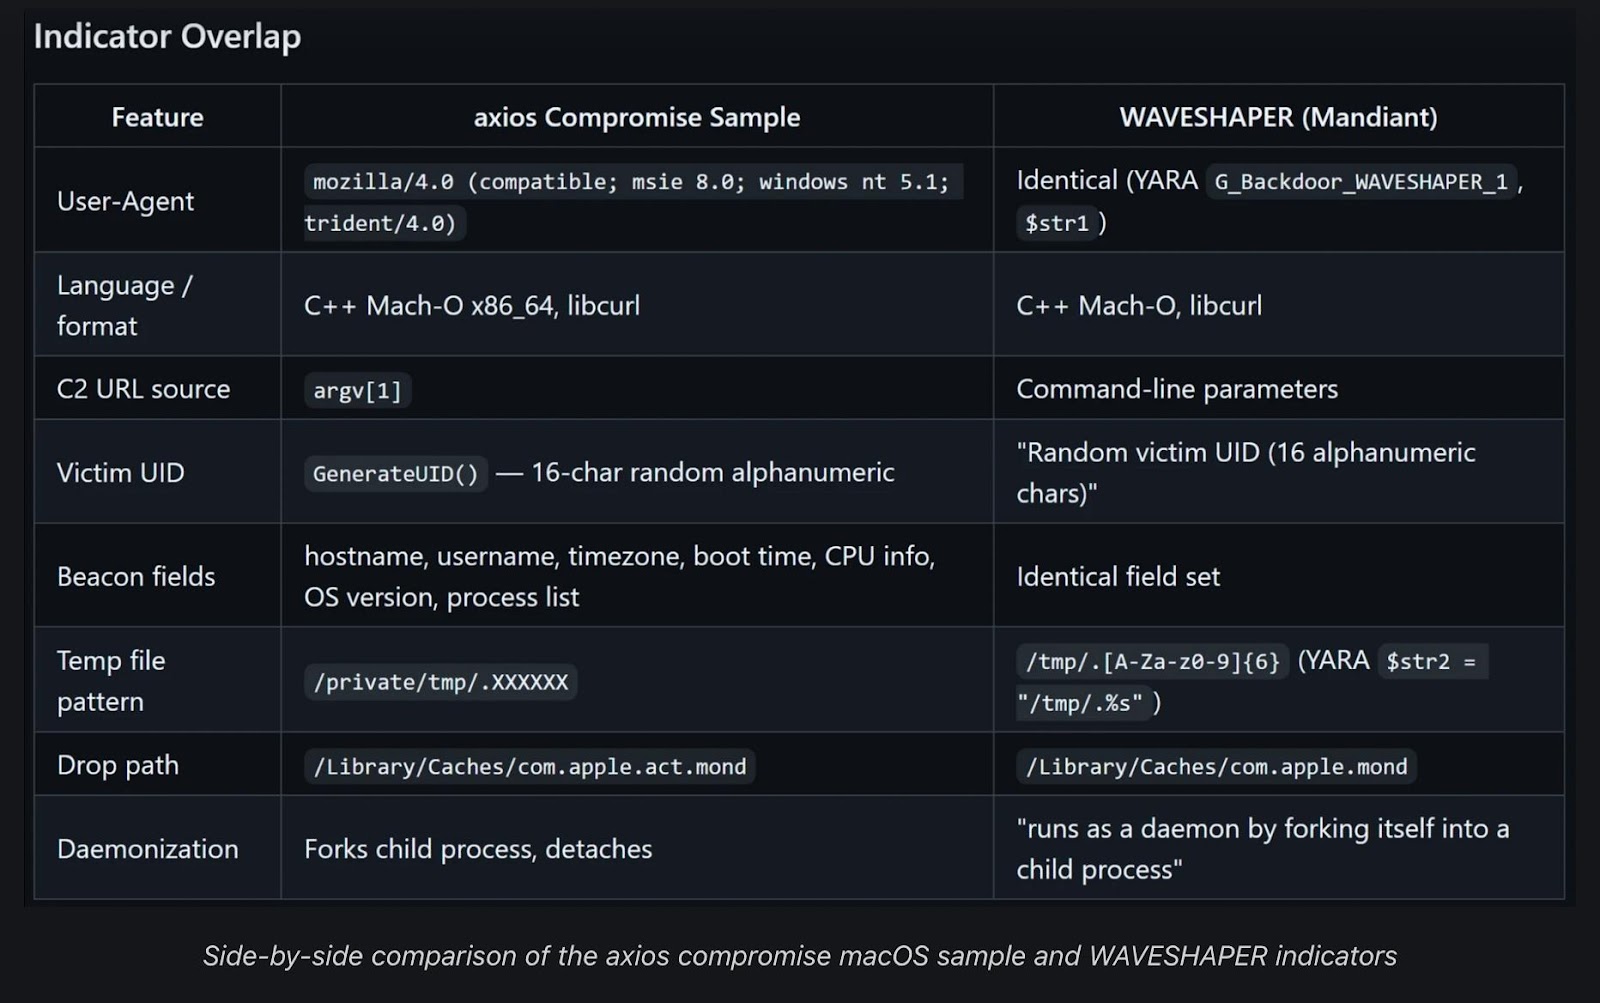Click the WAVESHAPER (Mandiant) column header

point(1278,117)
